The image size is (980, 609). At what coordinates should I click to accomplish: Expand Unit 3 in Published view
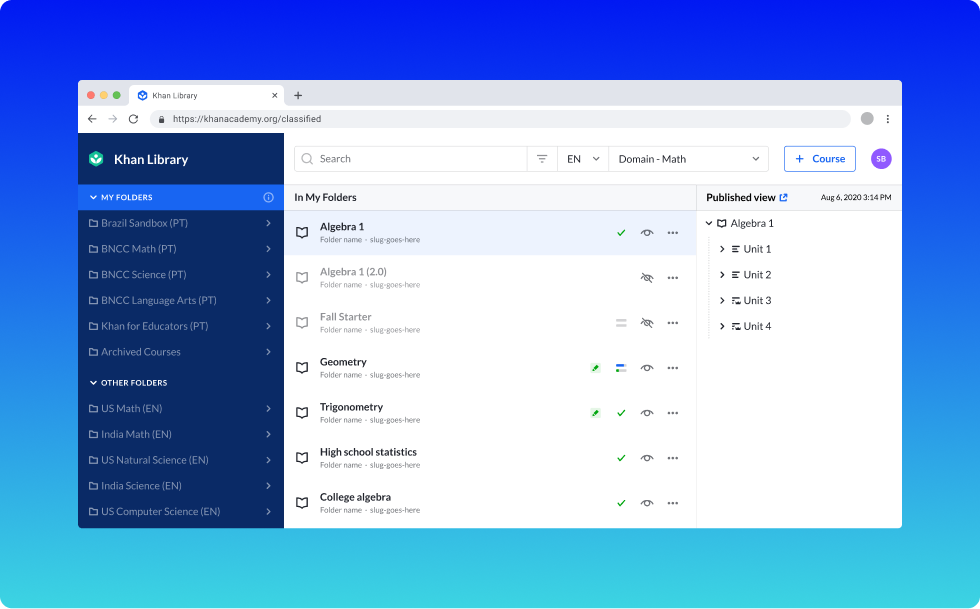pos(722,300)
